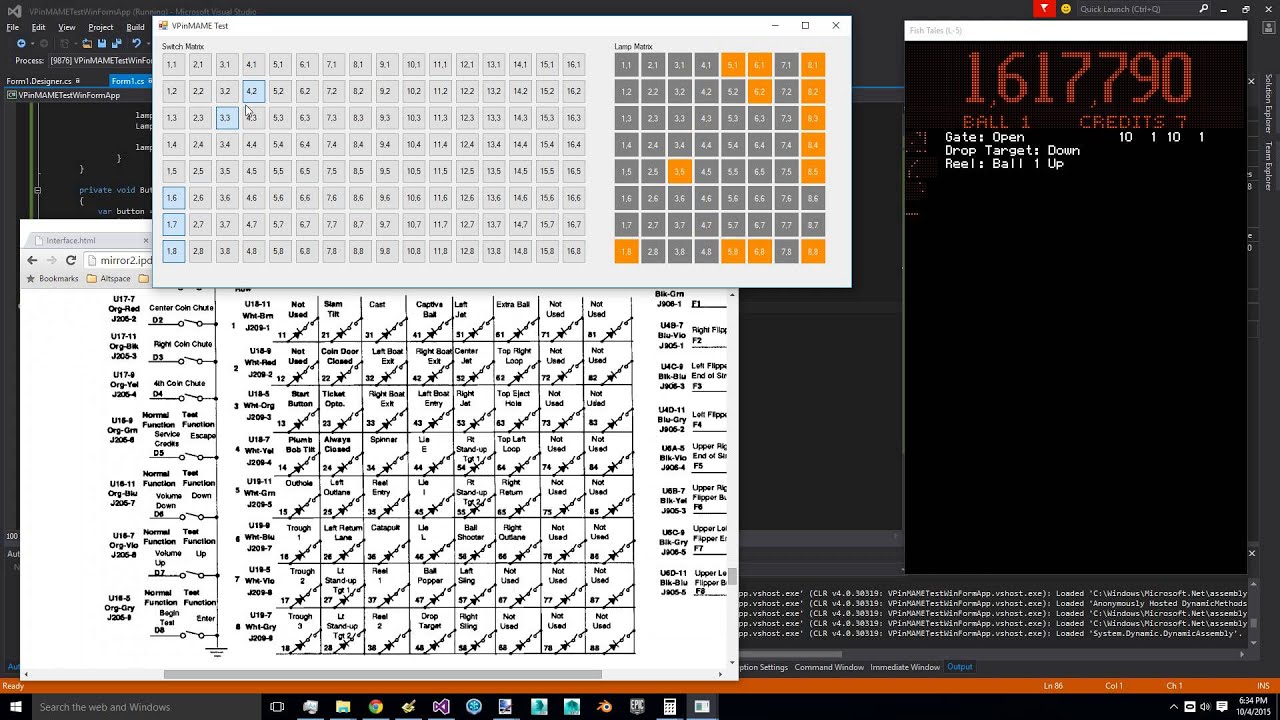Viewport: 1280px width, 720px height.
Task: Open the Altspace bookmark folder in Chrome
Action: 109,279
